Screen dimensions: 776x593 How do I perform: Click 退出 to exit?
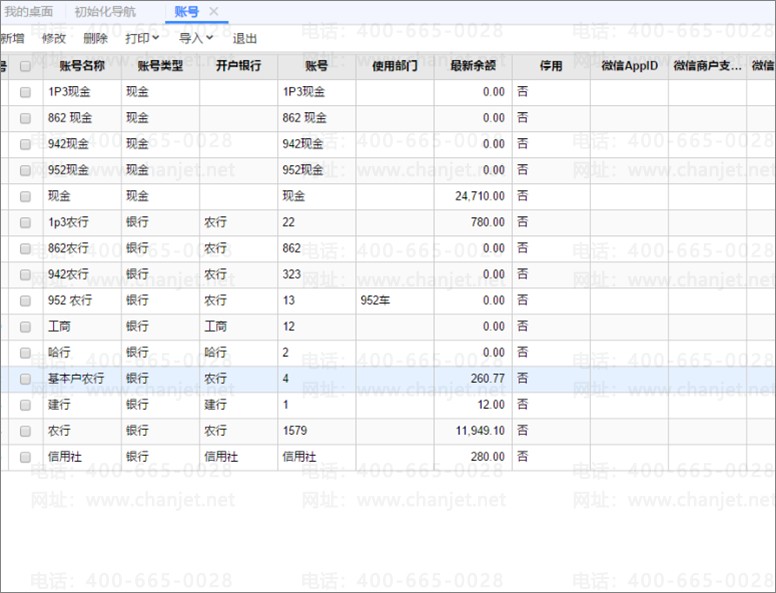click(244, 38)
